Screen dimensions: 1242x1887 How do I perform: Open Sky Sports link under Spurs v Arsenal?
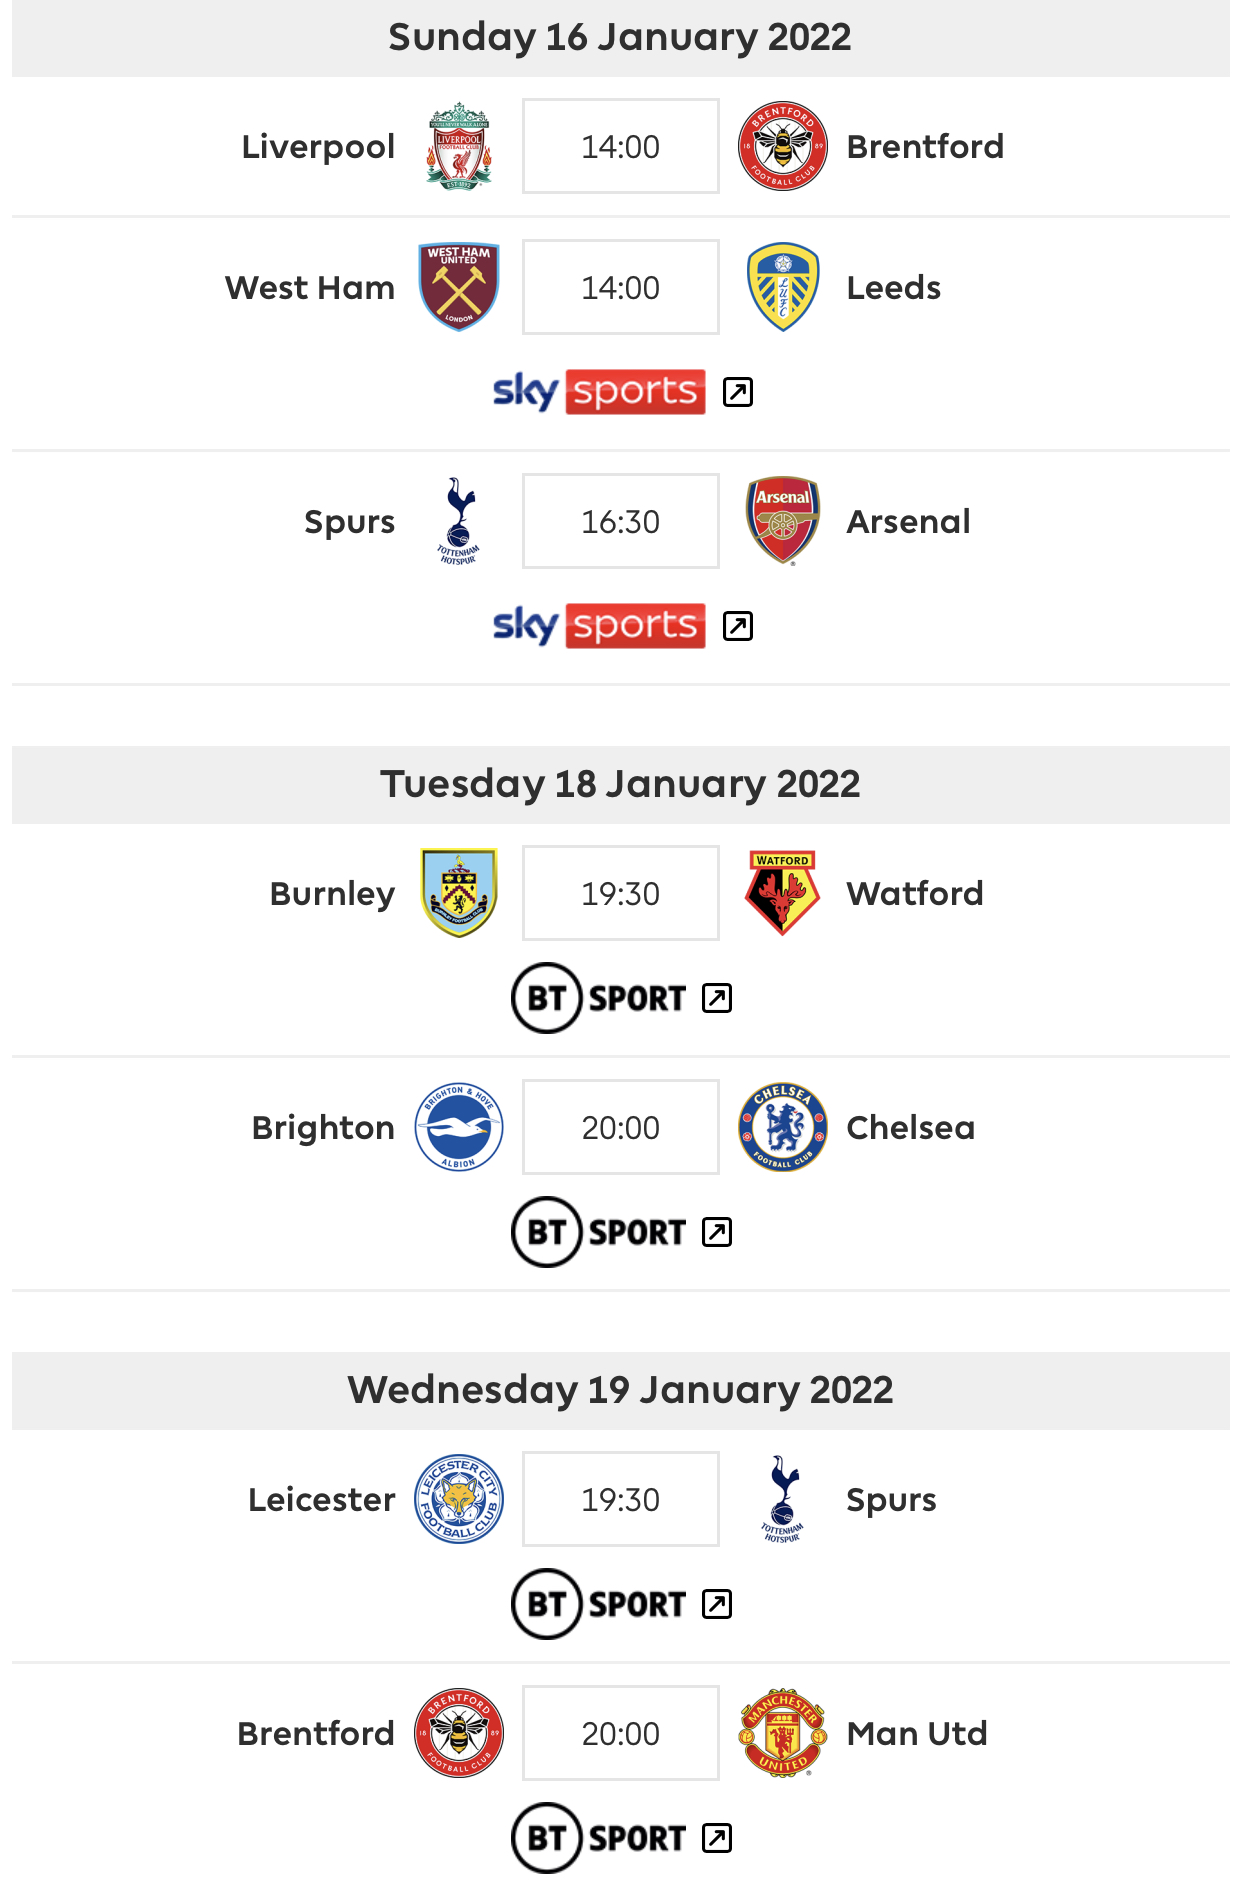click(600, 626)
